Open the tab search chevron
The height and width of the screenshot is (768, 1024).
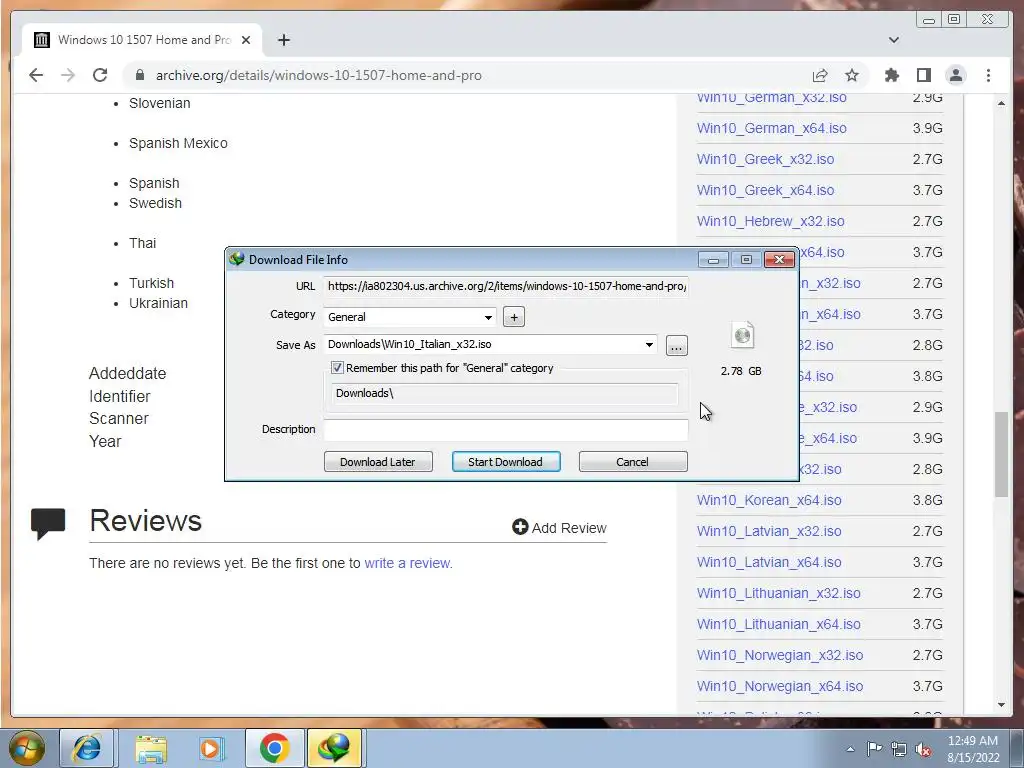[894, 40]
